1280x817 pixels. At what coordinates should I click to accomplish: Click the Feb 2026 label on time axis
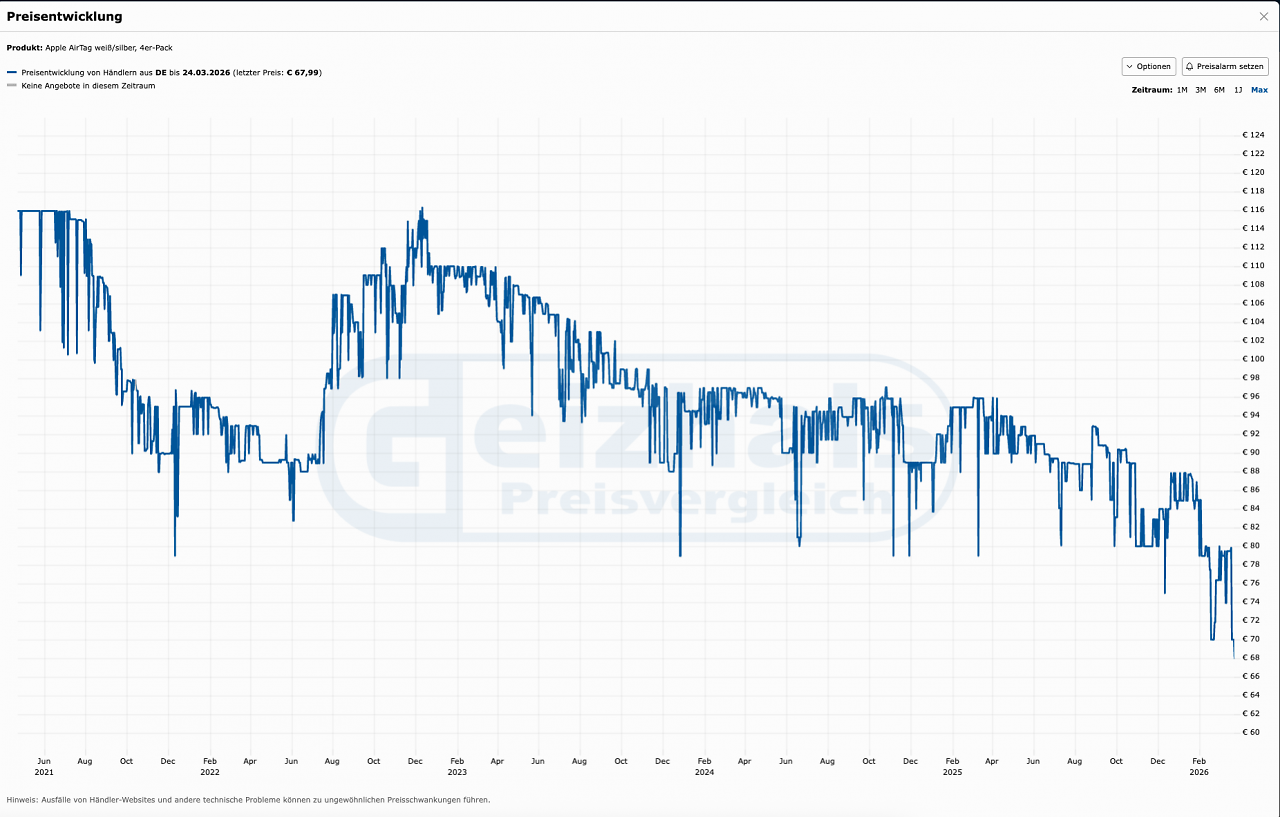1199,766
